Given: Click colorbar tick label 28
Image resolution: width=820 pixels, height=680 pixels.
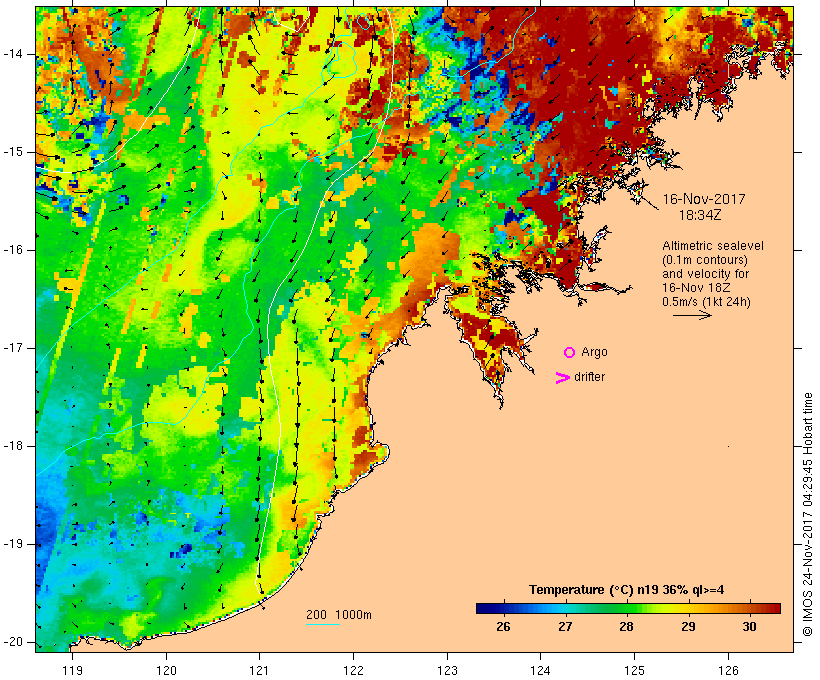Looking at the screenshot, I should (627, 627).
